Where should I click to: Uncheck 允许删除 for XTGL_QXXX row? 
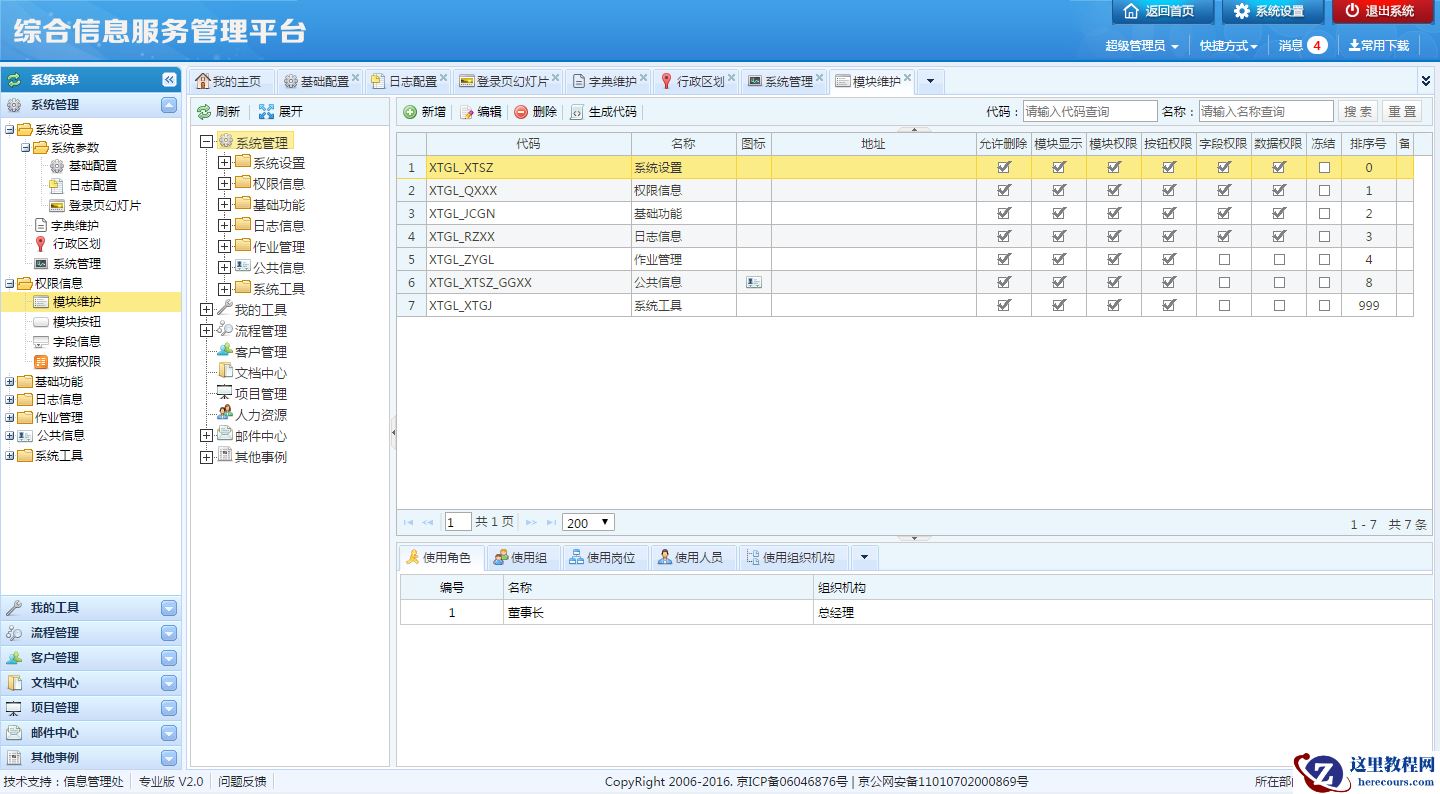1004,191
